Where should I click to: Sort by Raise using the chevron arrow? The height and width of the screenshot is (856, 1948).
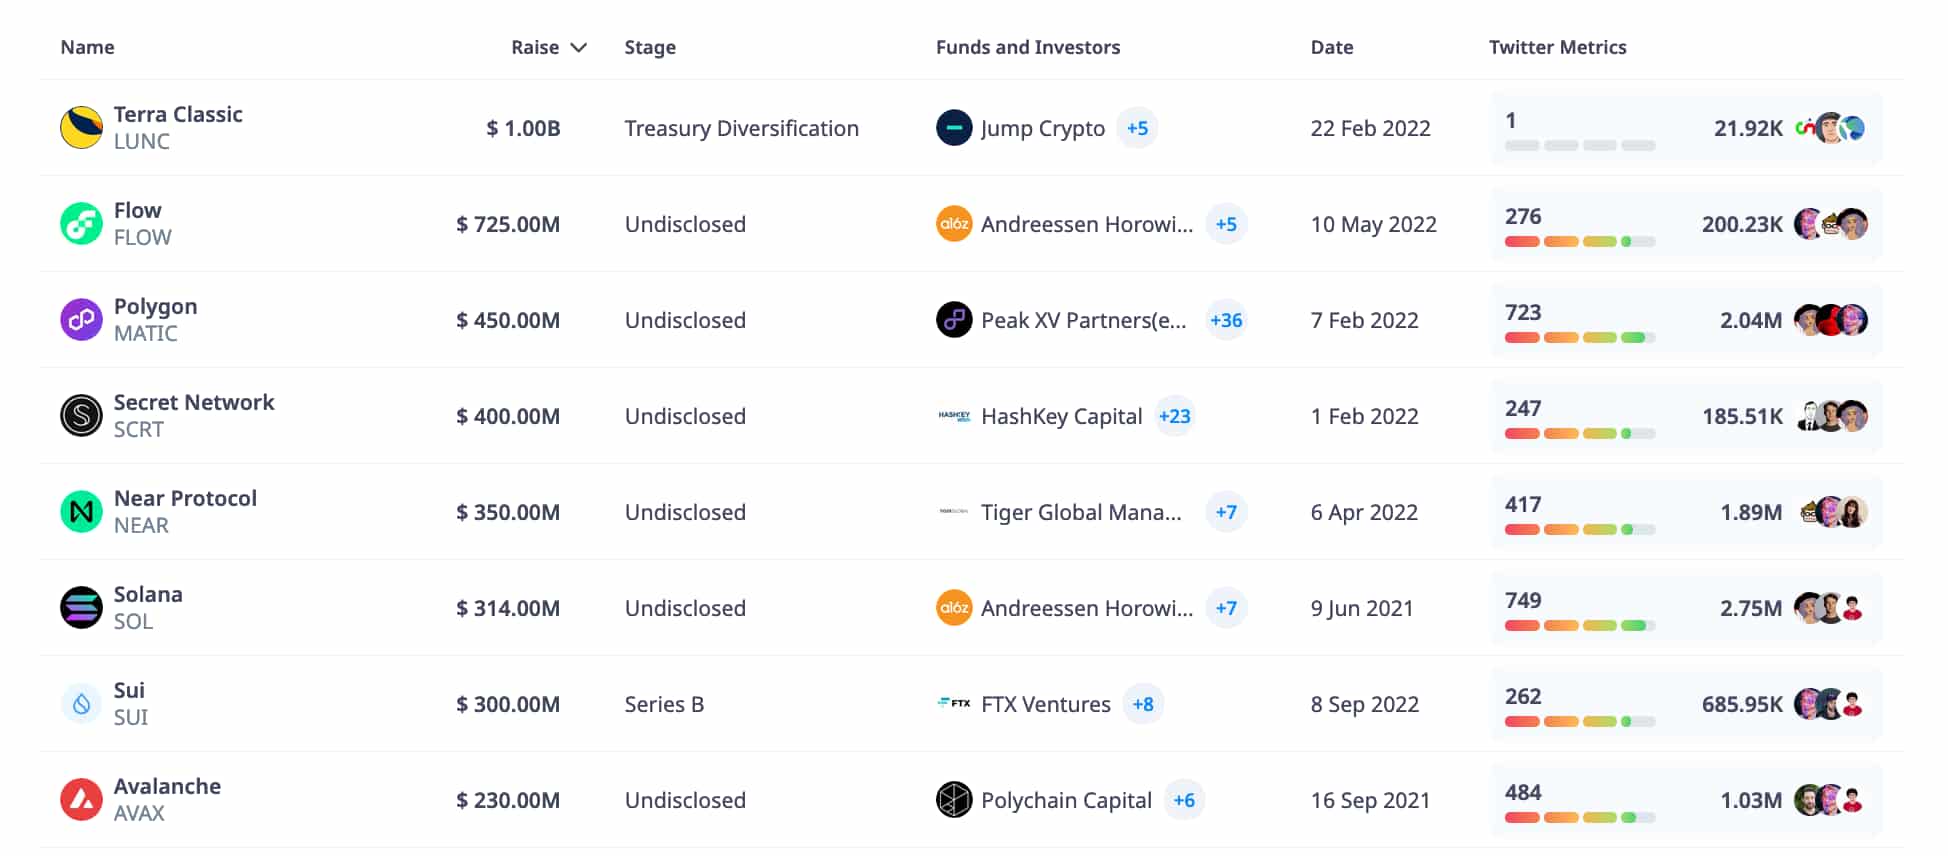coord(578,48)
